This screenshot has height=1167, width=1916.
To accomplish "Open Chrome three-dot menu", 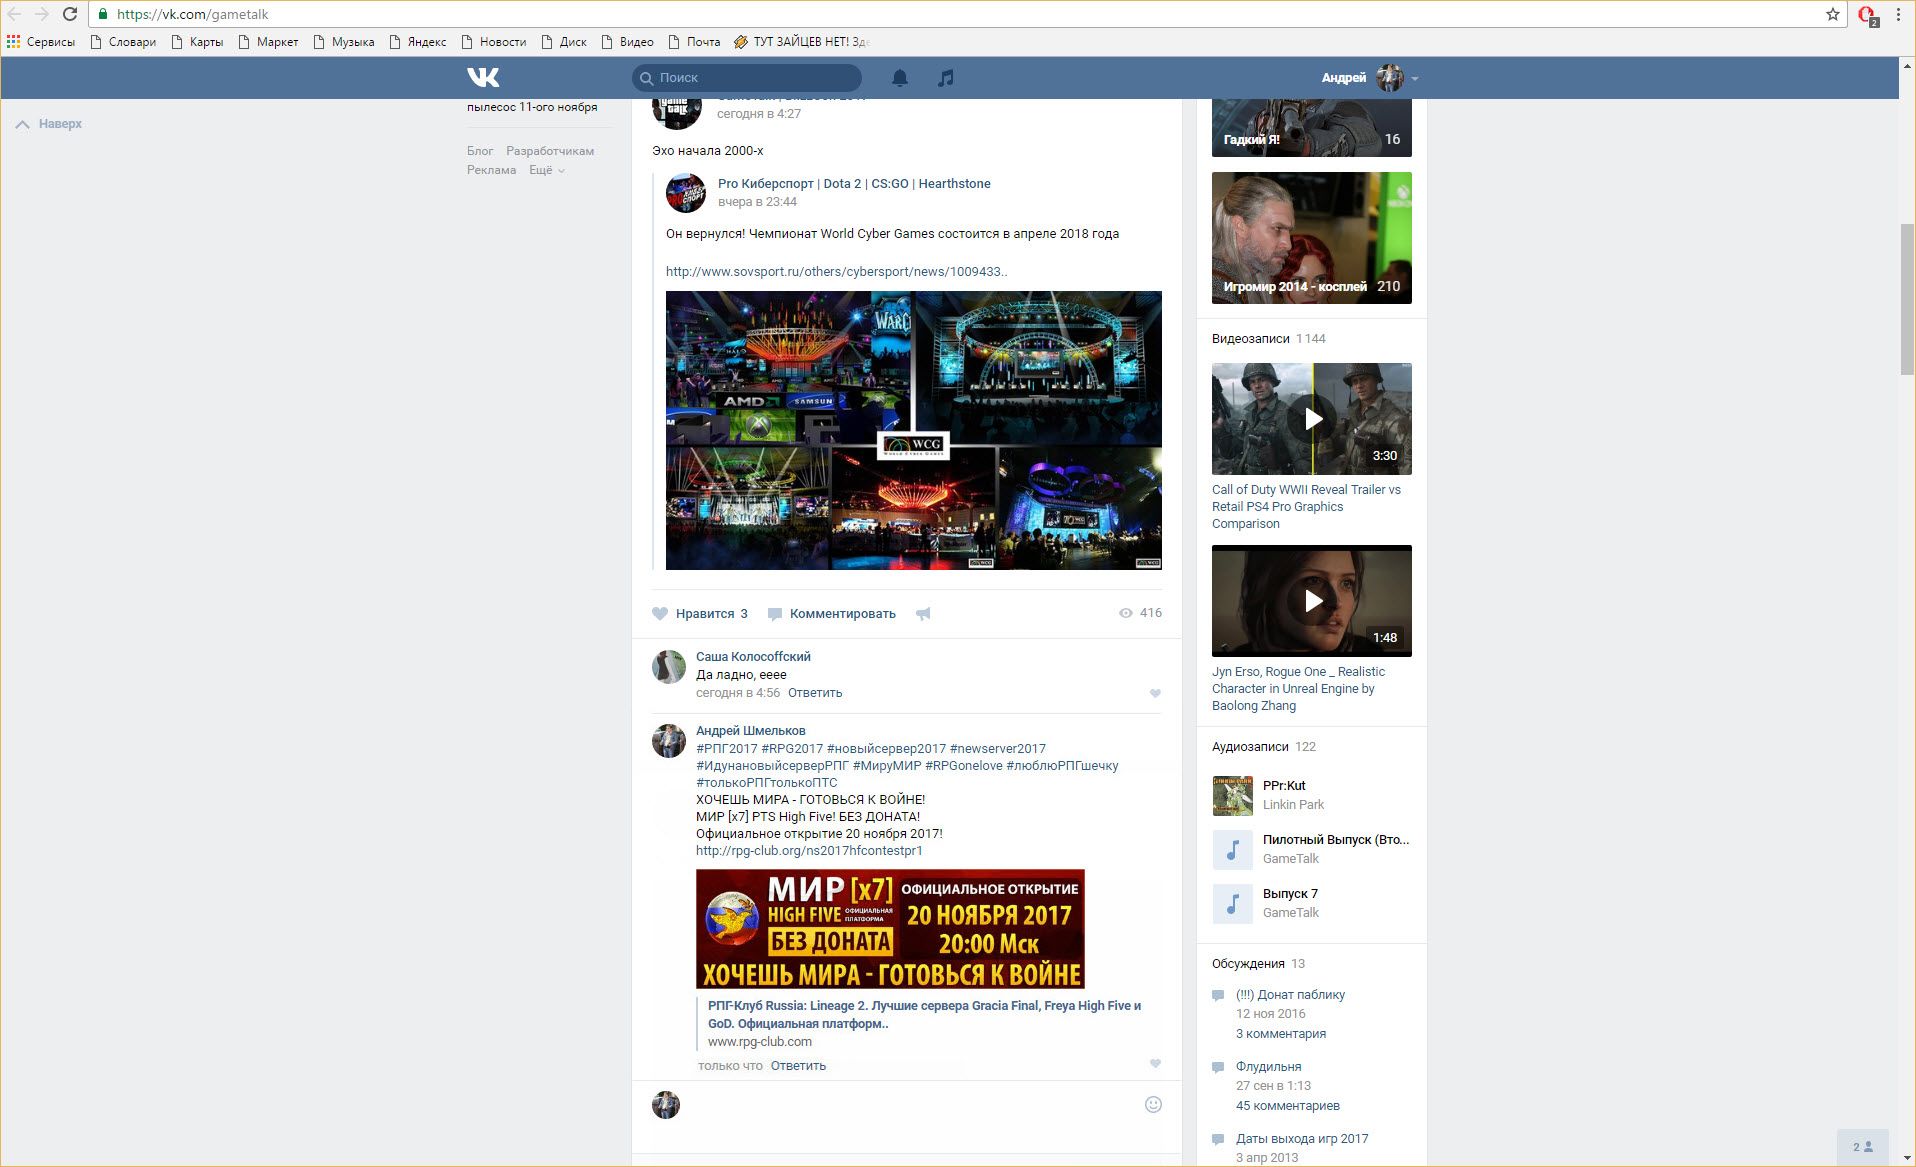I will pos(1898,14).
